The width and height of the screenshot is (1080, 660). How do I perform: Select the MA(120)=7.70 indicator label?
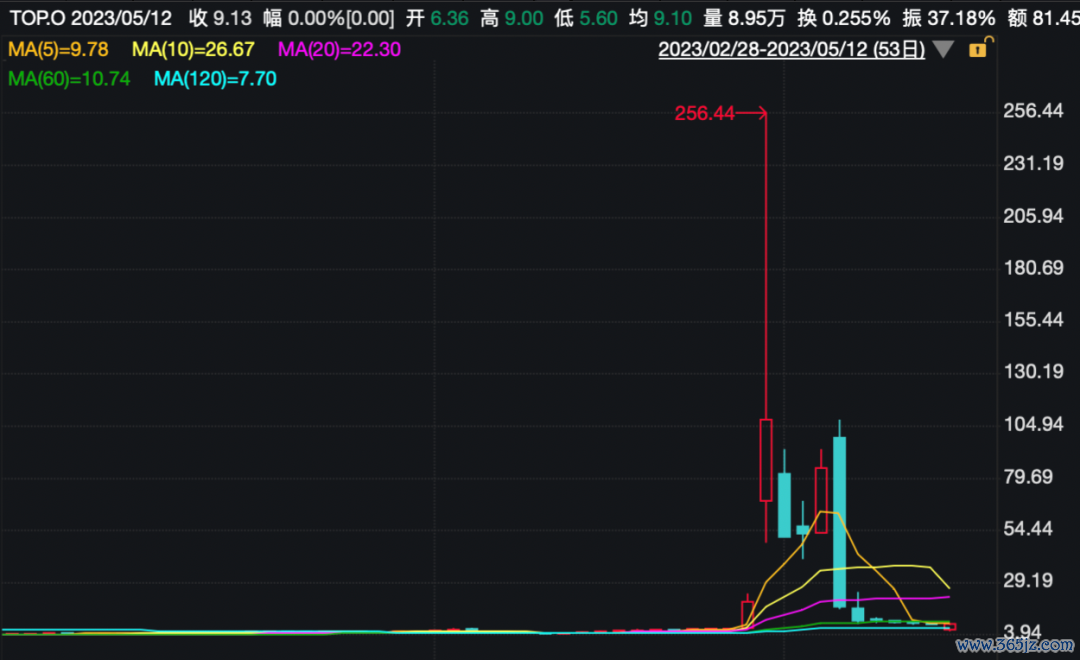coord(215,79)
